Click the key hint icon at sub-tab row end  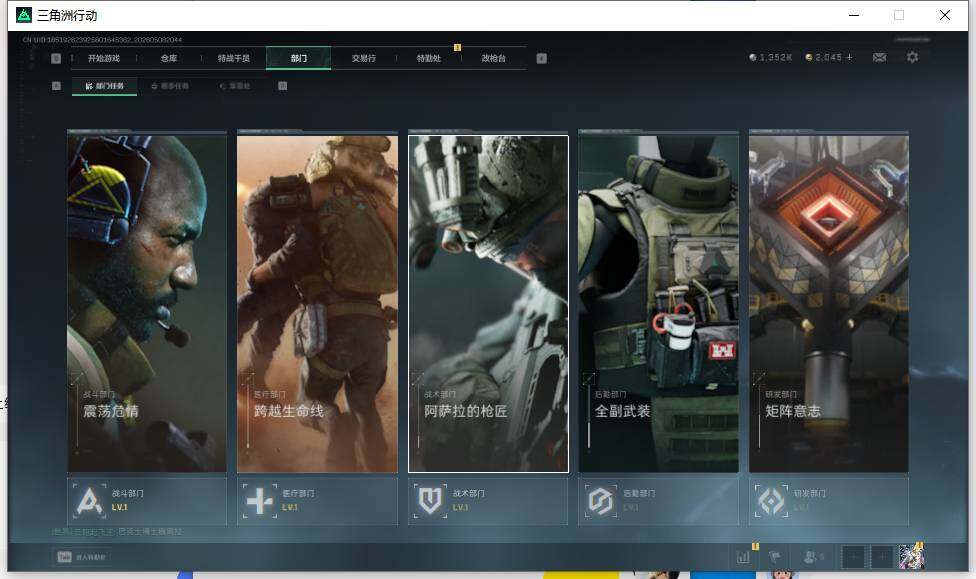[283, 86]
